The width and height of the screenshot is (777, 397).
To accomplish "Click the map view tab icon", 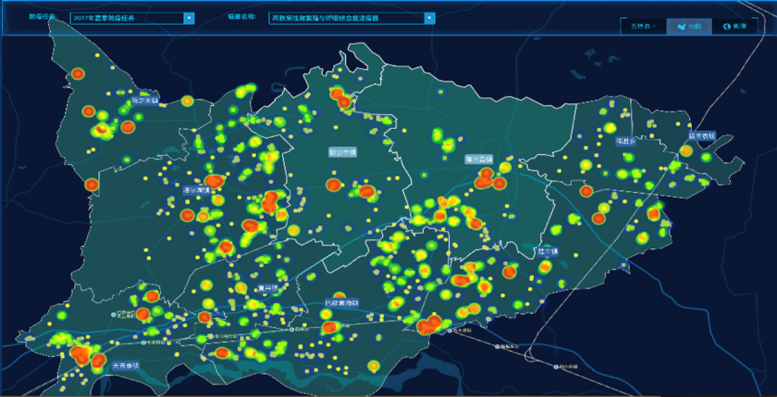I will (683, 27).
